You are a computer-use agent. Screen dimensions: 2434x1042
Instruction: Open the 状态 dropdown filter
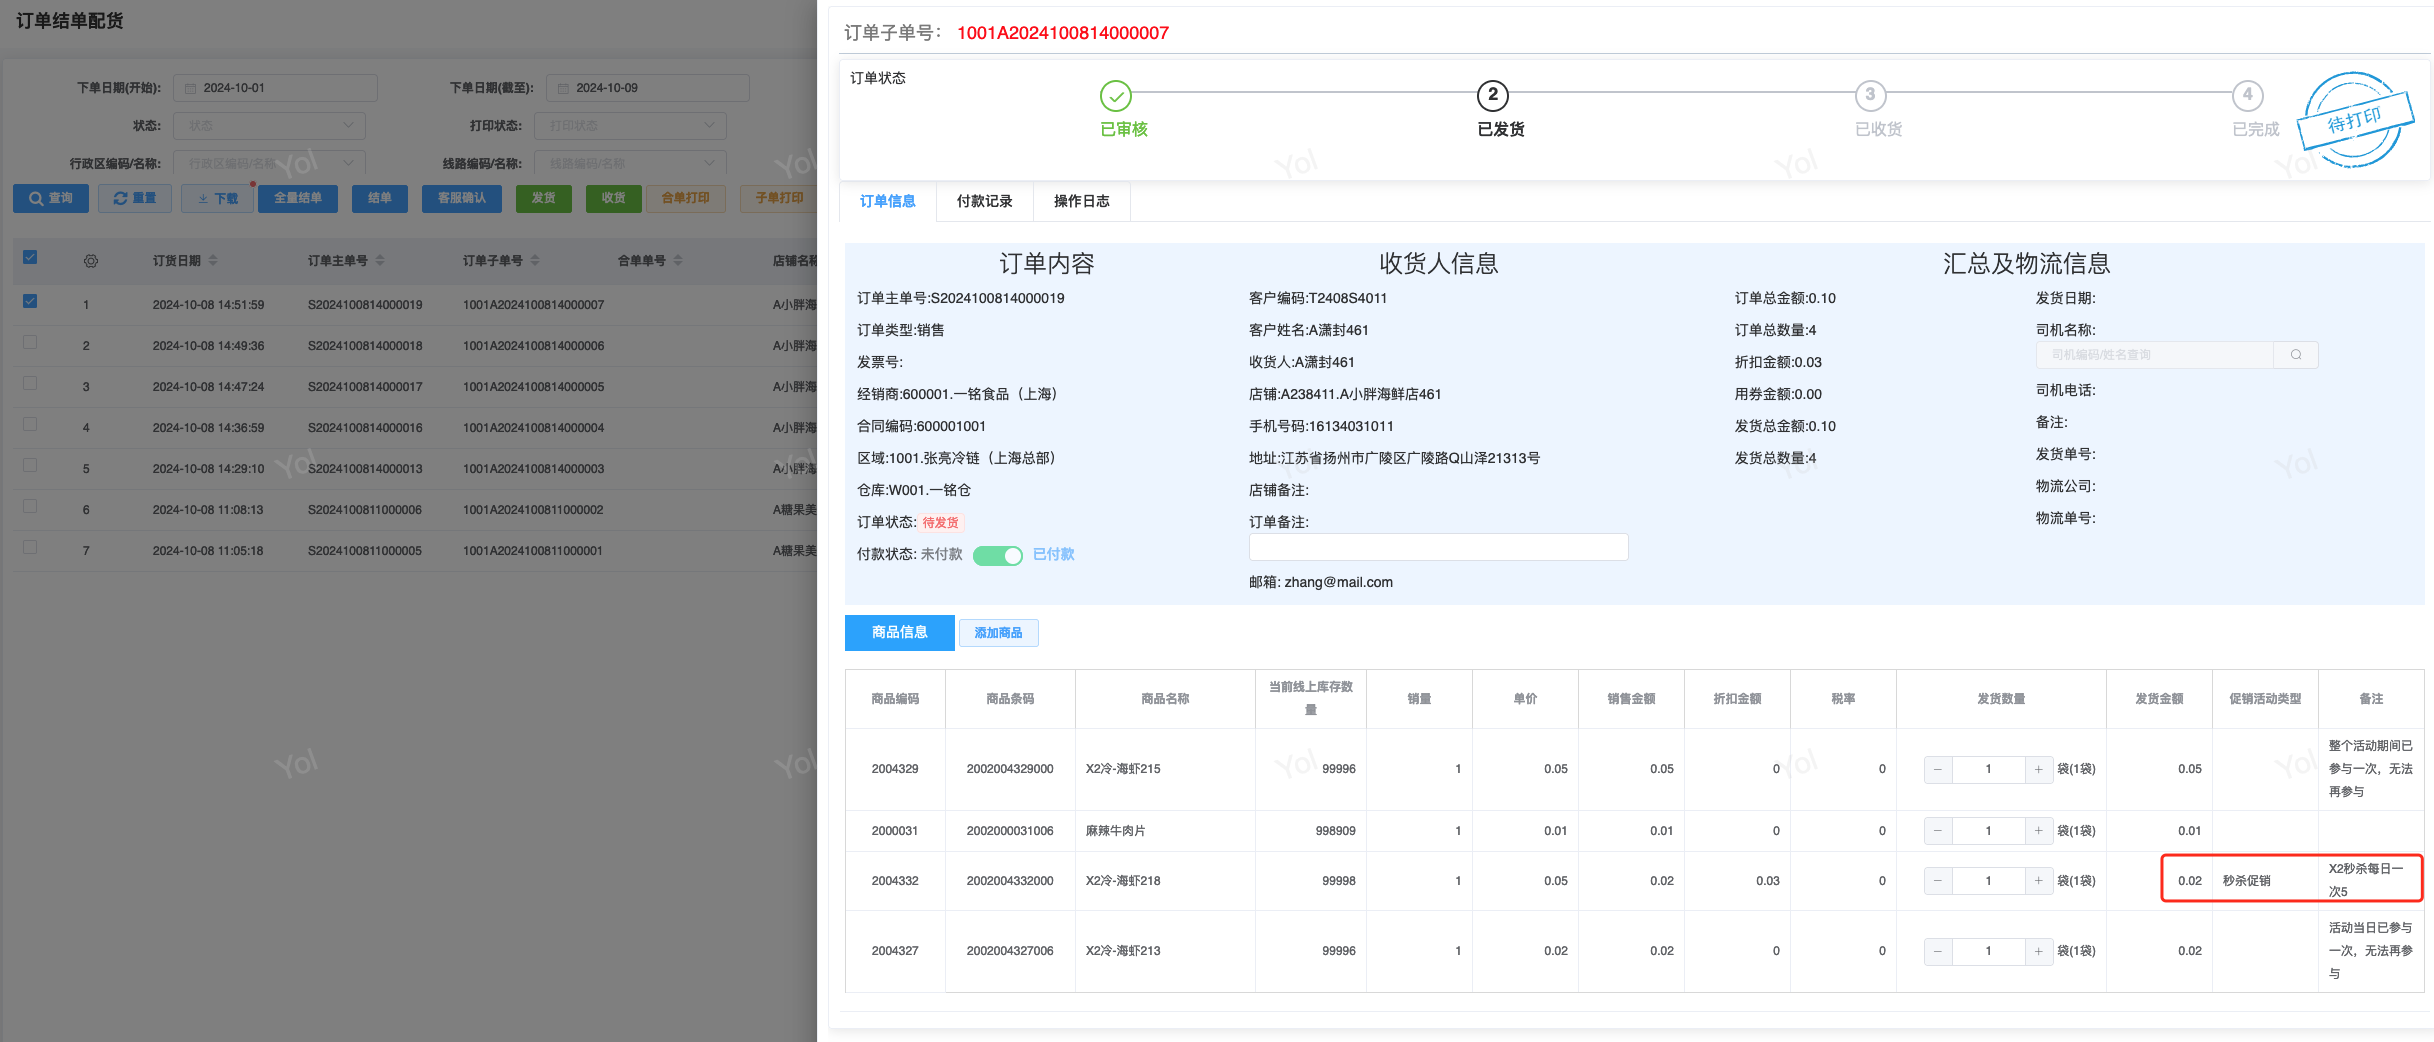269,126
